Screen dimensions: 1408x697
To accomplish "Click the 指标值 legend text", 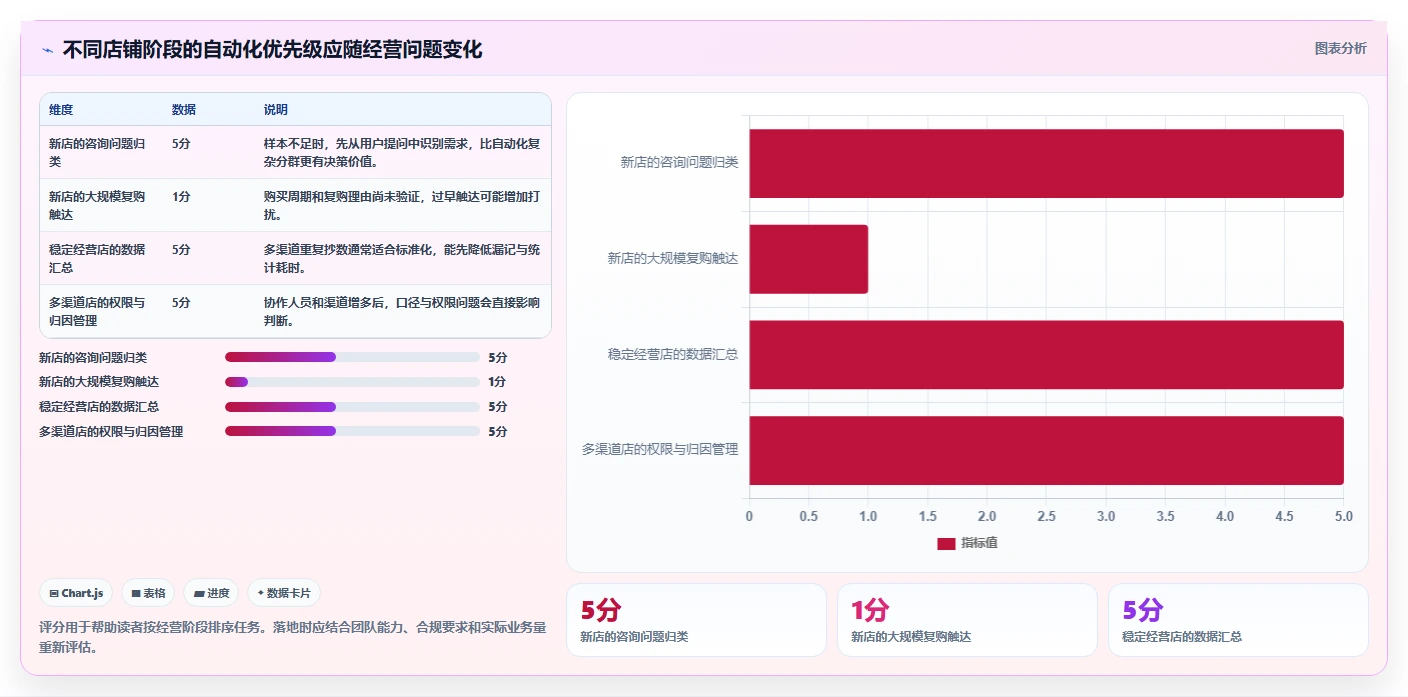I will pos(979,543).
